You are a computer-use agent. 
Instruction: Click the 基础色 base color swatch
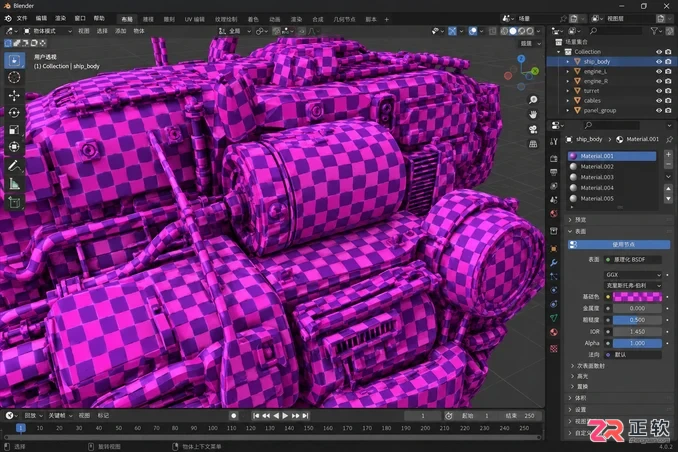637,297
